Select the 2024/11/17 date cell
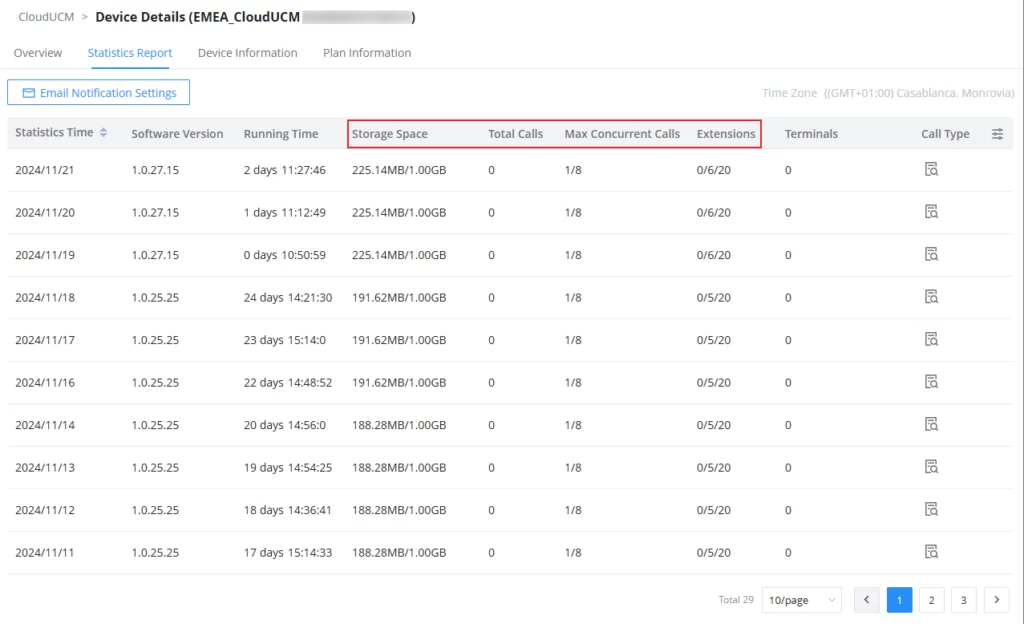 45,339
